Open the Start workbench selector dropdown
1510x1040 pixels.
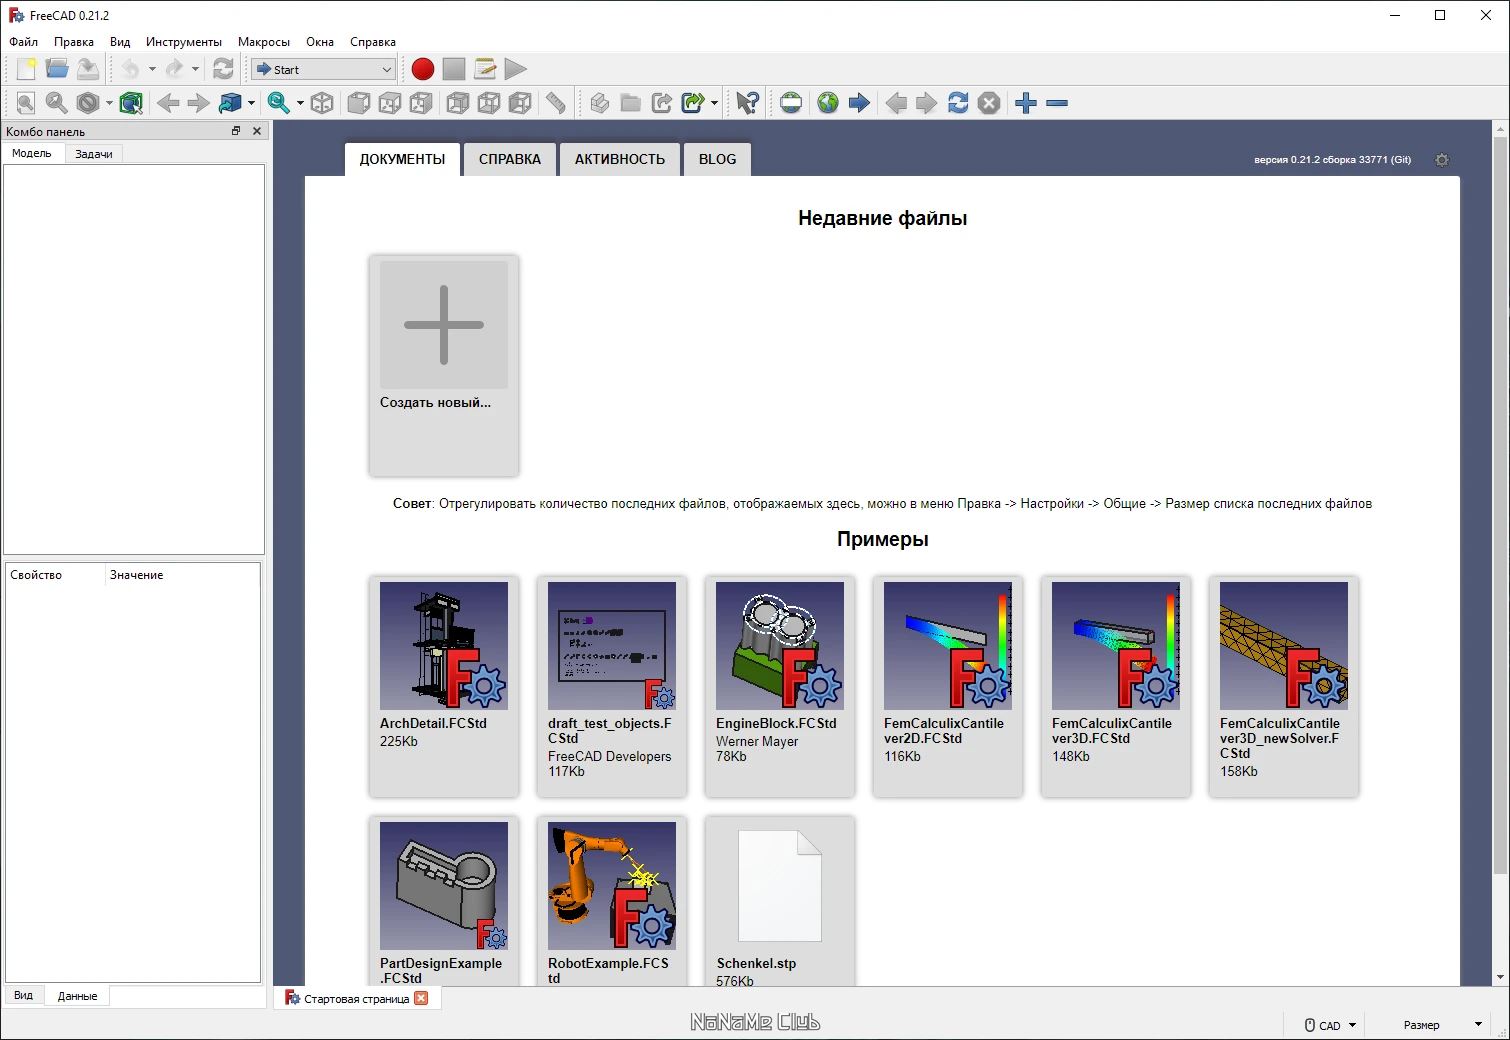[x=324, y=69]
